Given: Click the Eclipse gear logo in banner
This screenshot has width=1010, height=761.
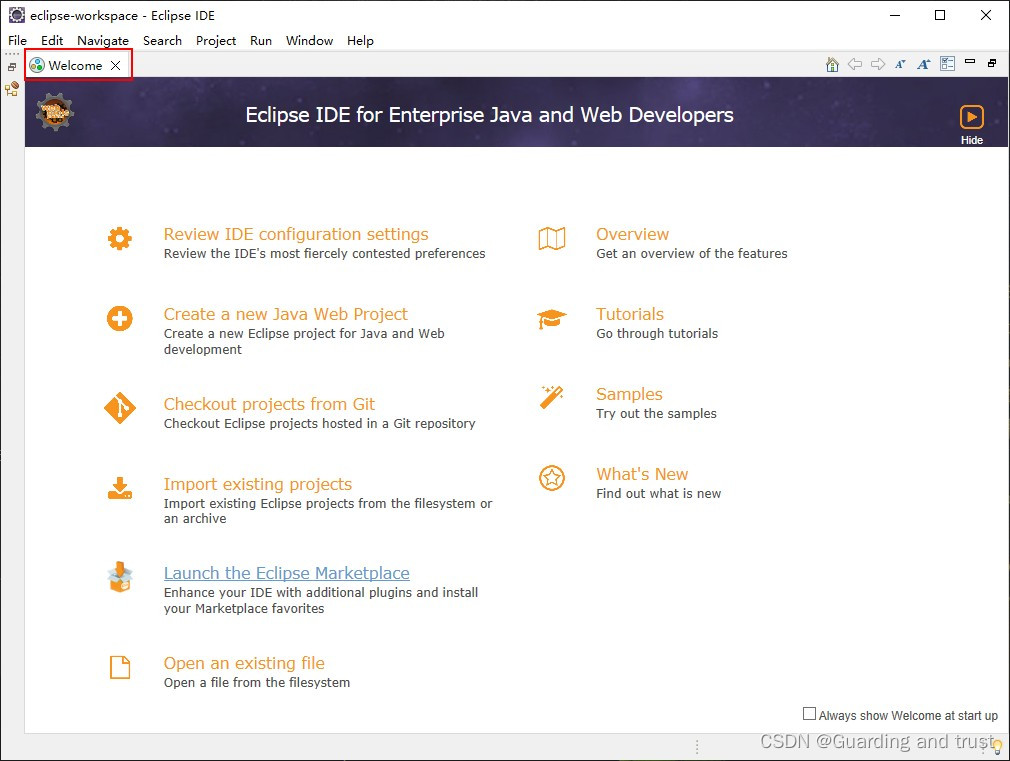Looking at the screenshot, I should click(x=55, y=112).
